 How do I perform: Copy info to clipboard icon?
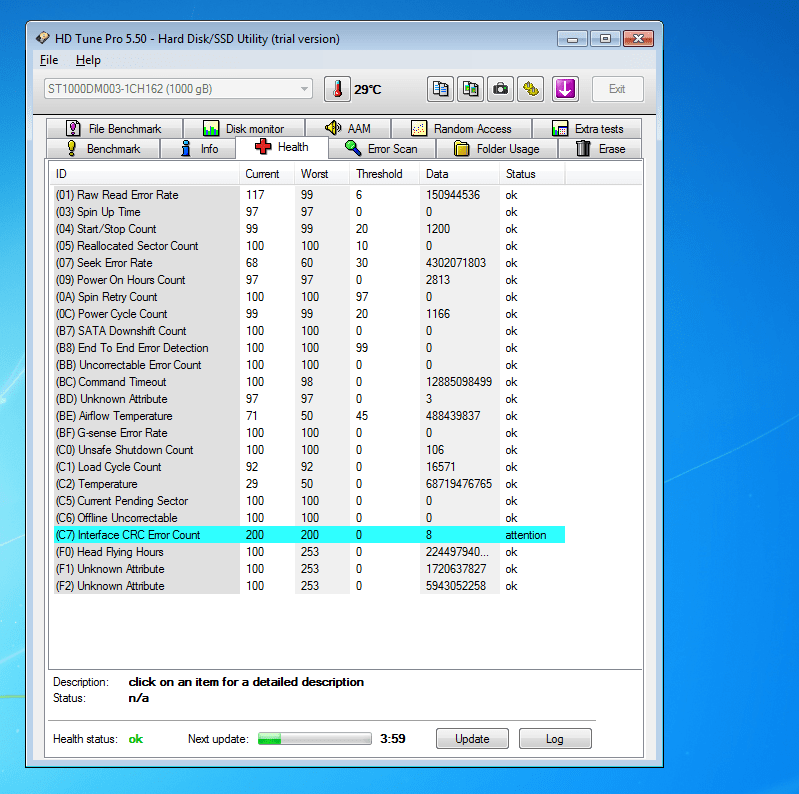click(440, 89)
